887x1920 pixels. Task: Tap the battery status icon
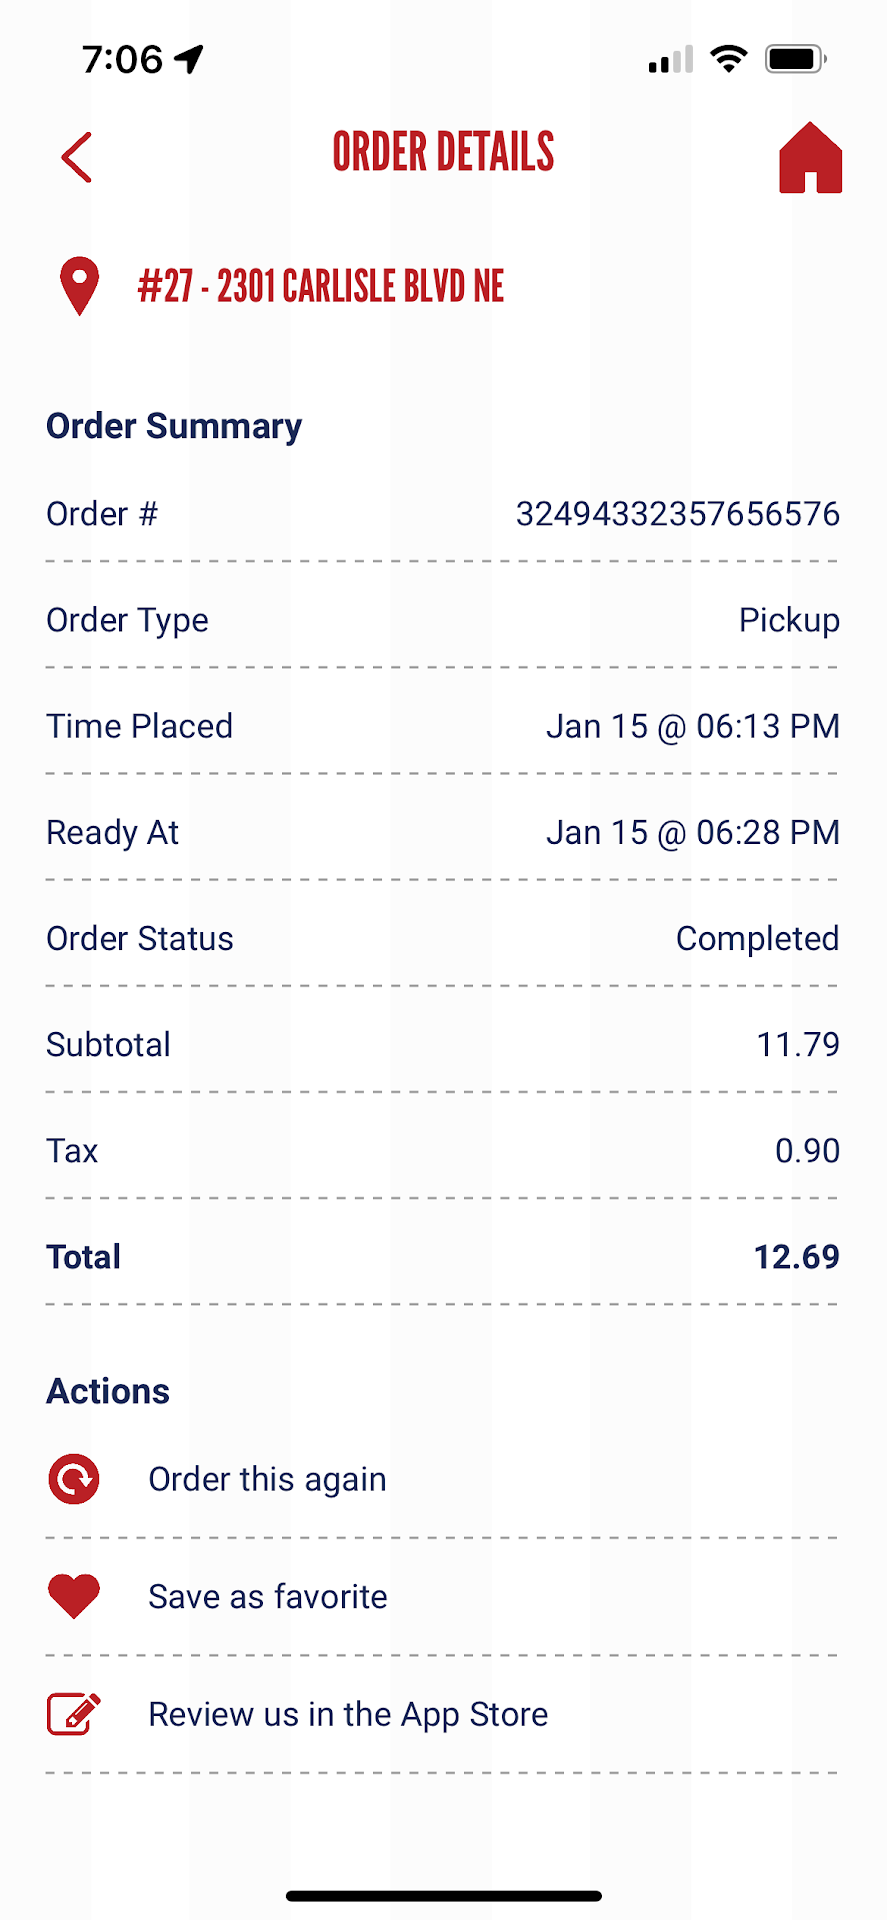pyautogui.click(x=795, y=59)
